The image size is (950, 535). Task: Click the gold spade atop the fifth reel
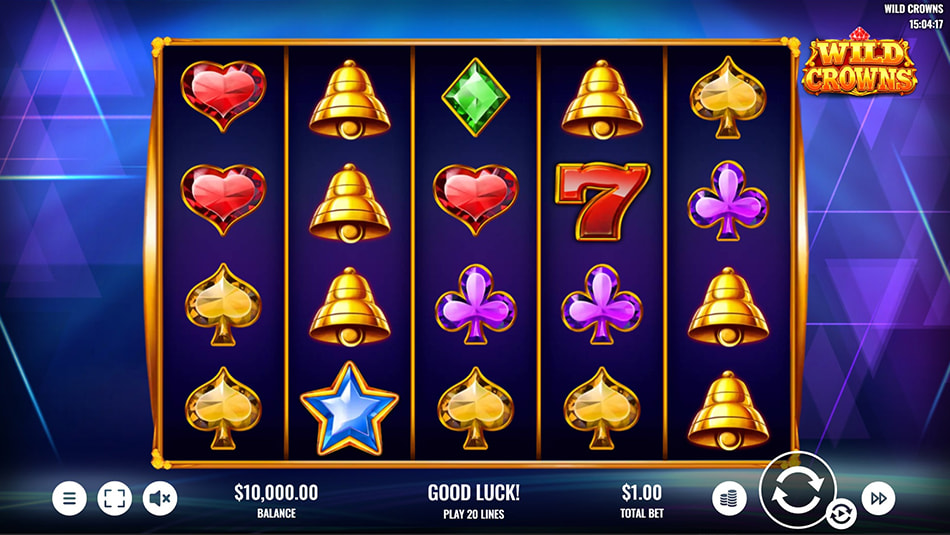click(x=728, y=97)
